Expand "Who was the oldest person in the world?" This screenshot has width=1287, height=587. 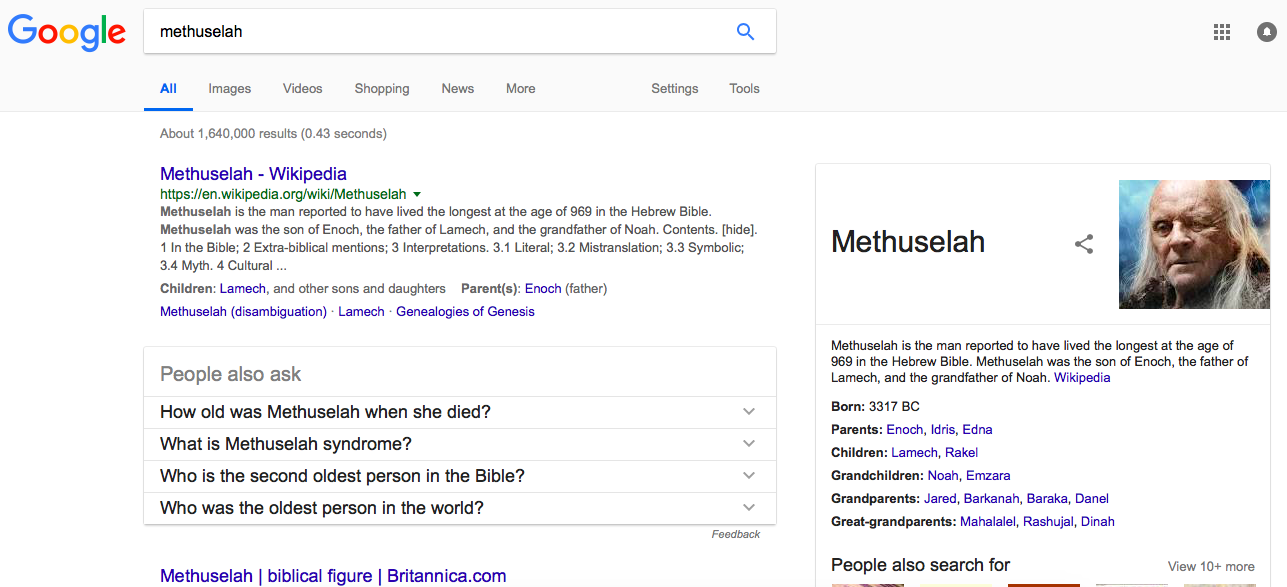coord(749,508)
